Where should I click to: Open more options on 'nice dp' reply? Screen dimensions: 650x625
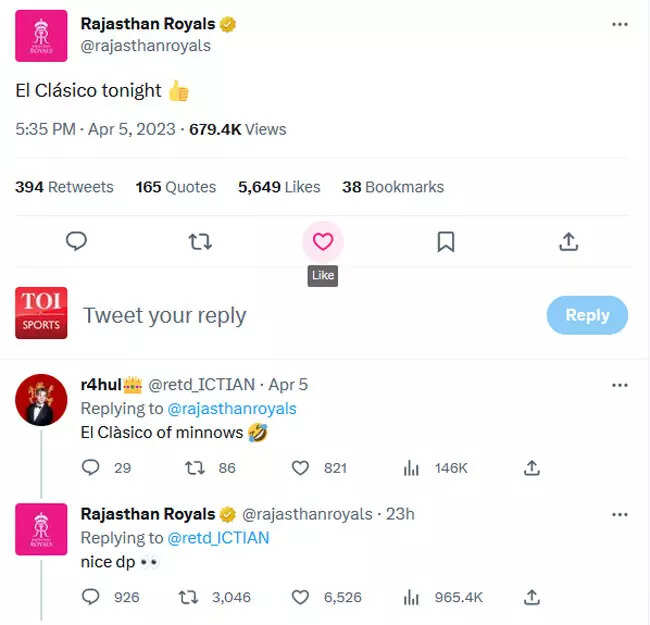[620, 514]
